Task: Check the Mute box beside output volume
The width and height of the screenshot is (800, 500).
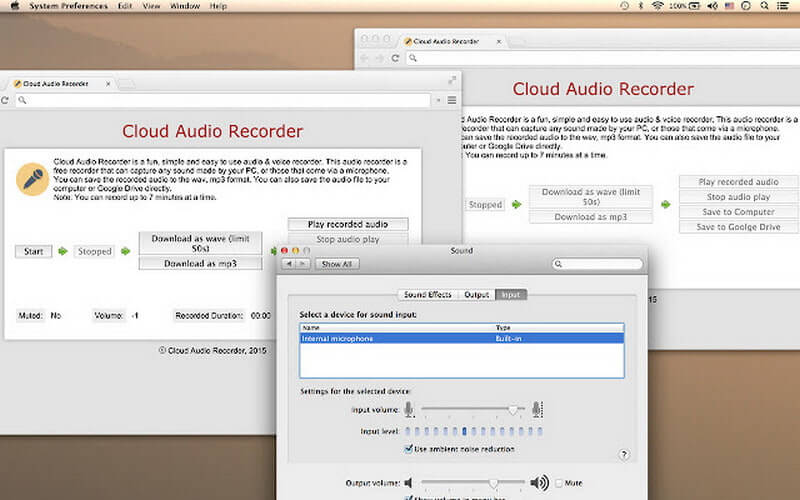Action: (x=559, y=483)
